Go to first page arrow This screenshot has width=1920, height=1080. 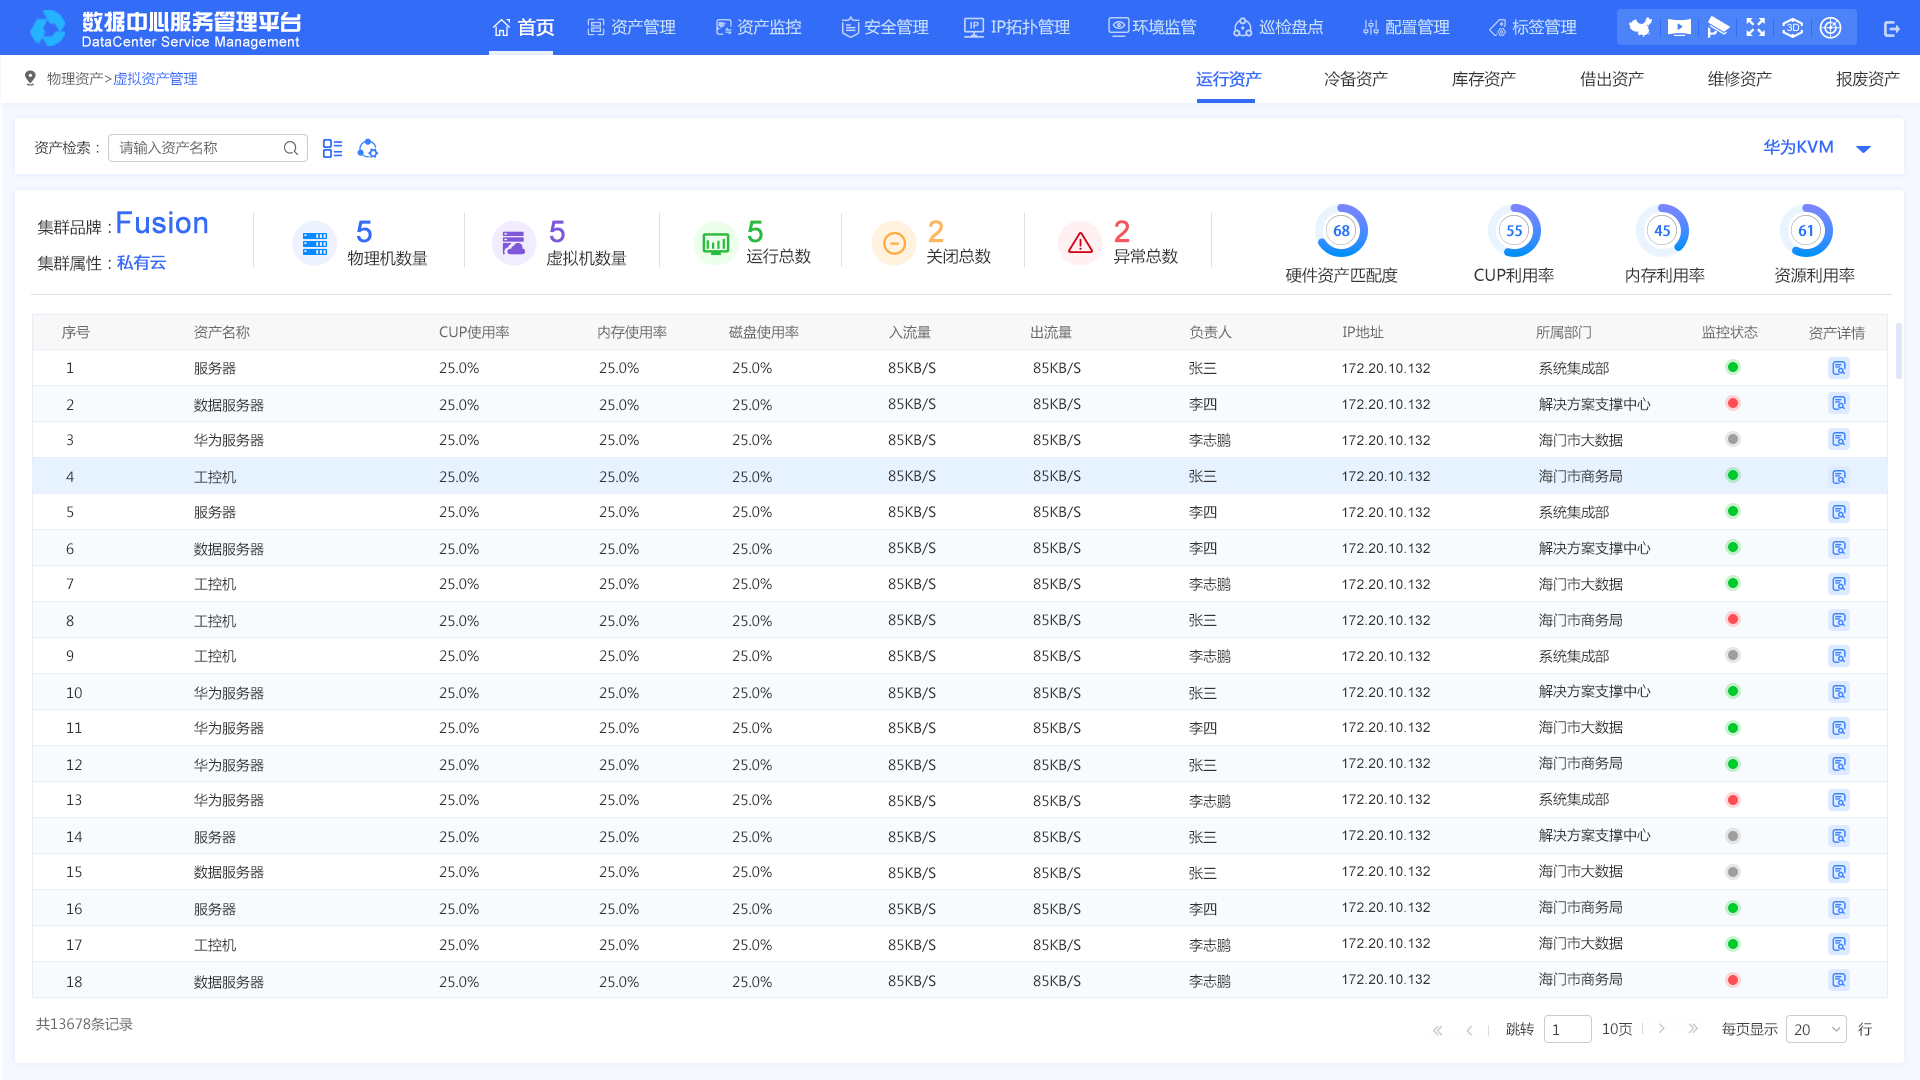[1438, 1030]
